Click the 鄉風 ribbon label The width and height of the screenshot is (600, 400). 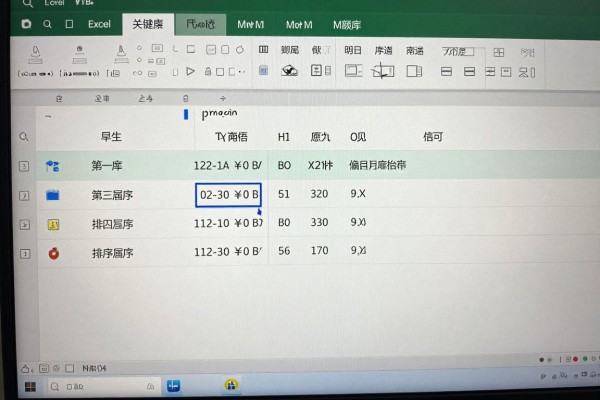(290, 50)
